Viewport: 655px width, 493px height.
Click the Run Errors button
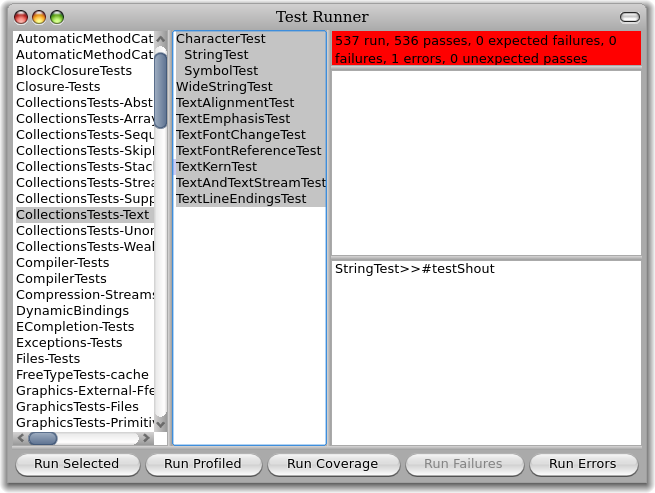pyautogui.click(x=583, y=464)
